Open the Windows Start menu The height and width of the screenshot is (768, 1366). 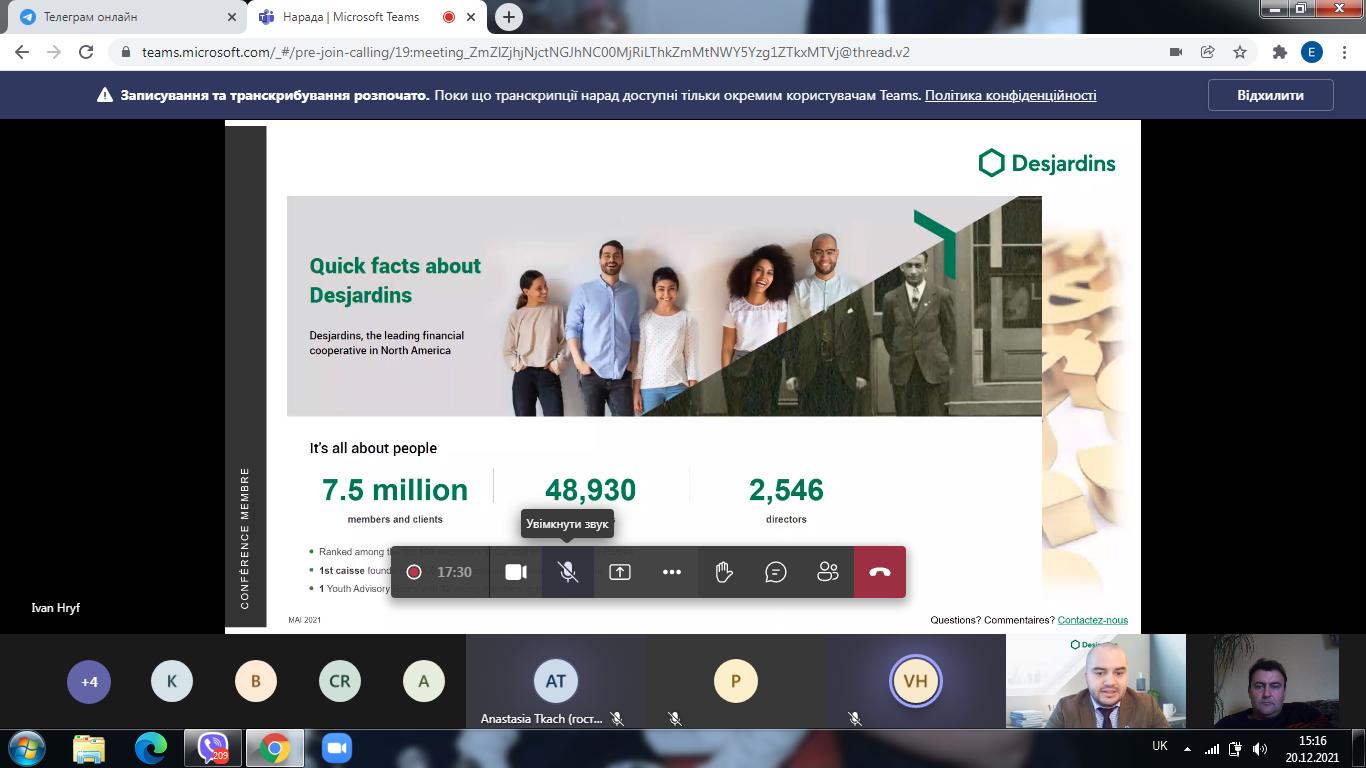click(26, 748)
